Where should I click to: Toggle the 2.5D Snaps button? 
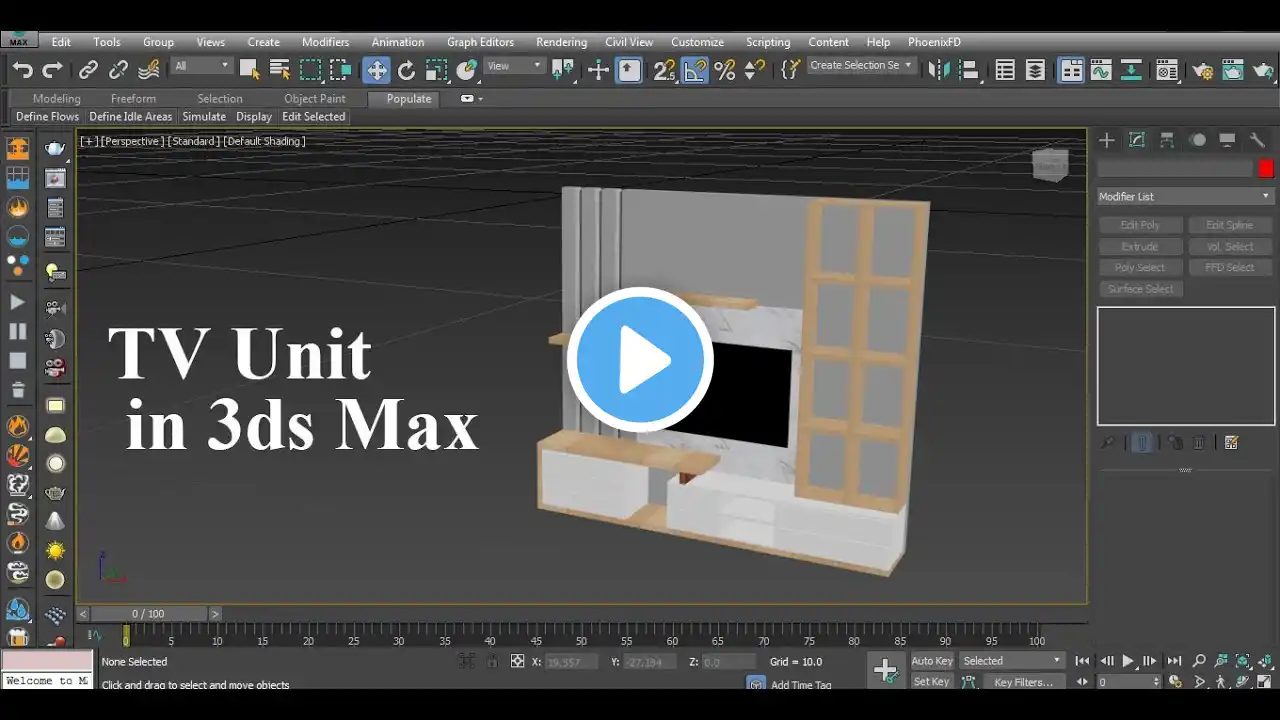point(664,70)
